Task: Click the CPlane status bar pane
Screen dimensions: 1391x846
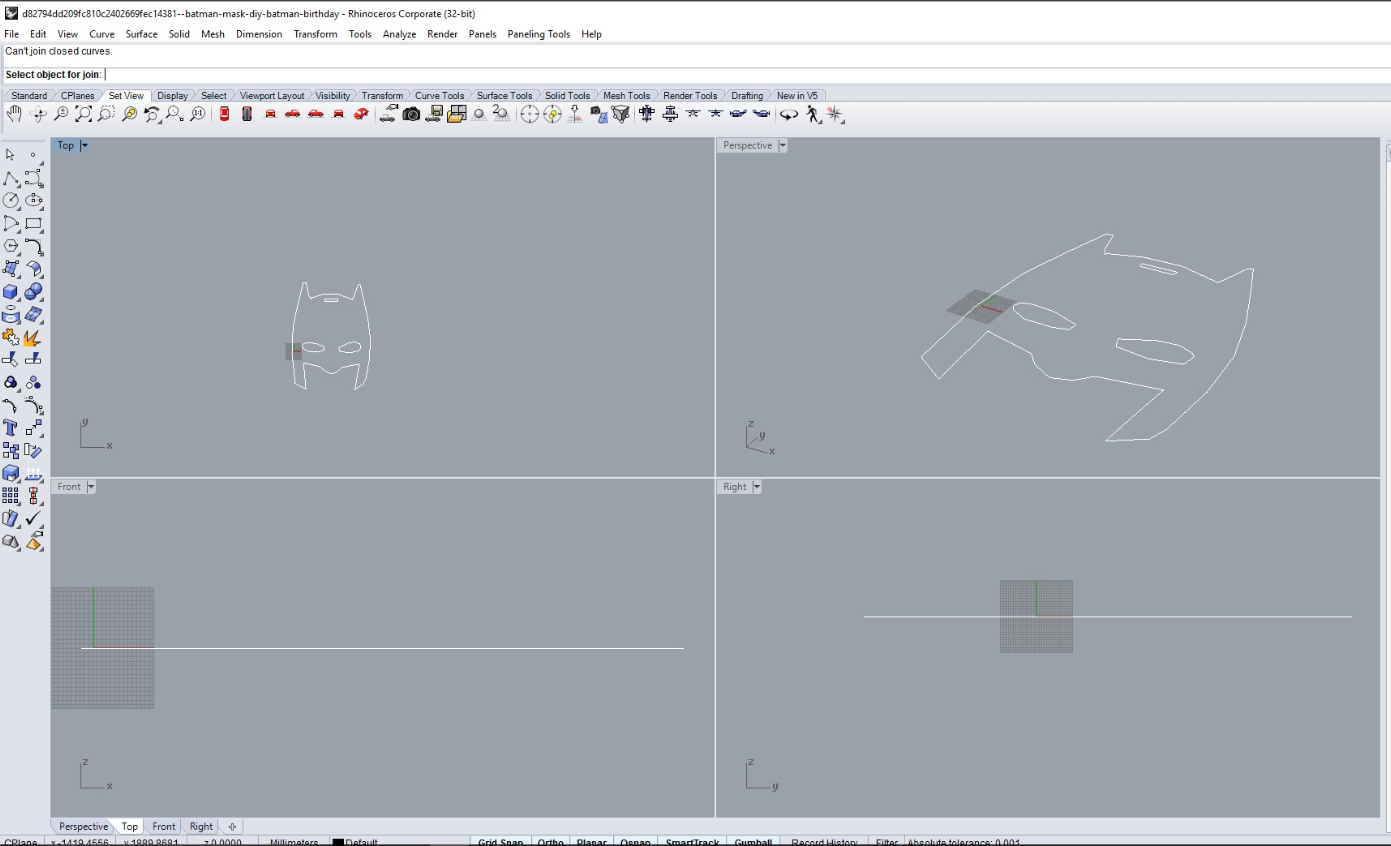Action: click(21, 842)
